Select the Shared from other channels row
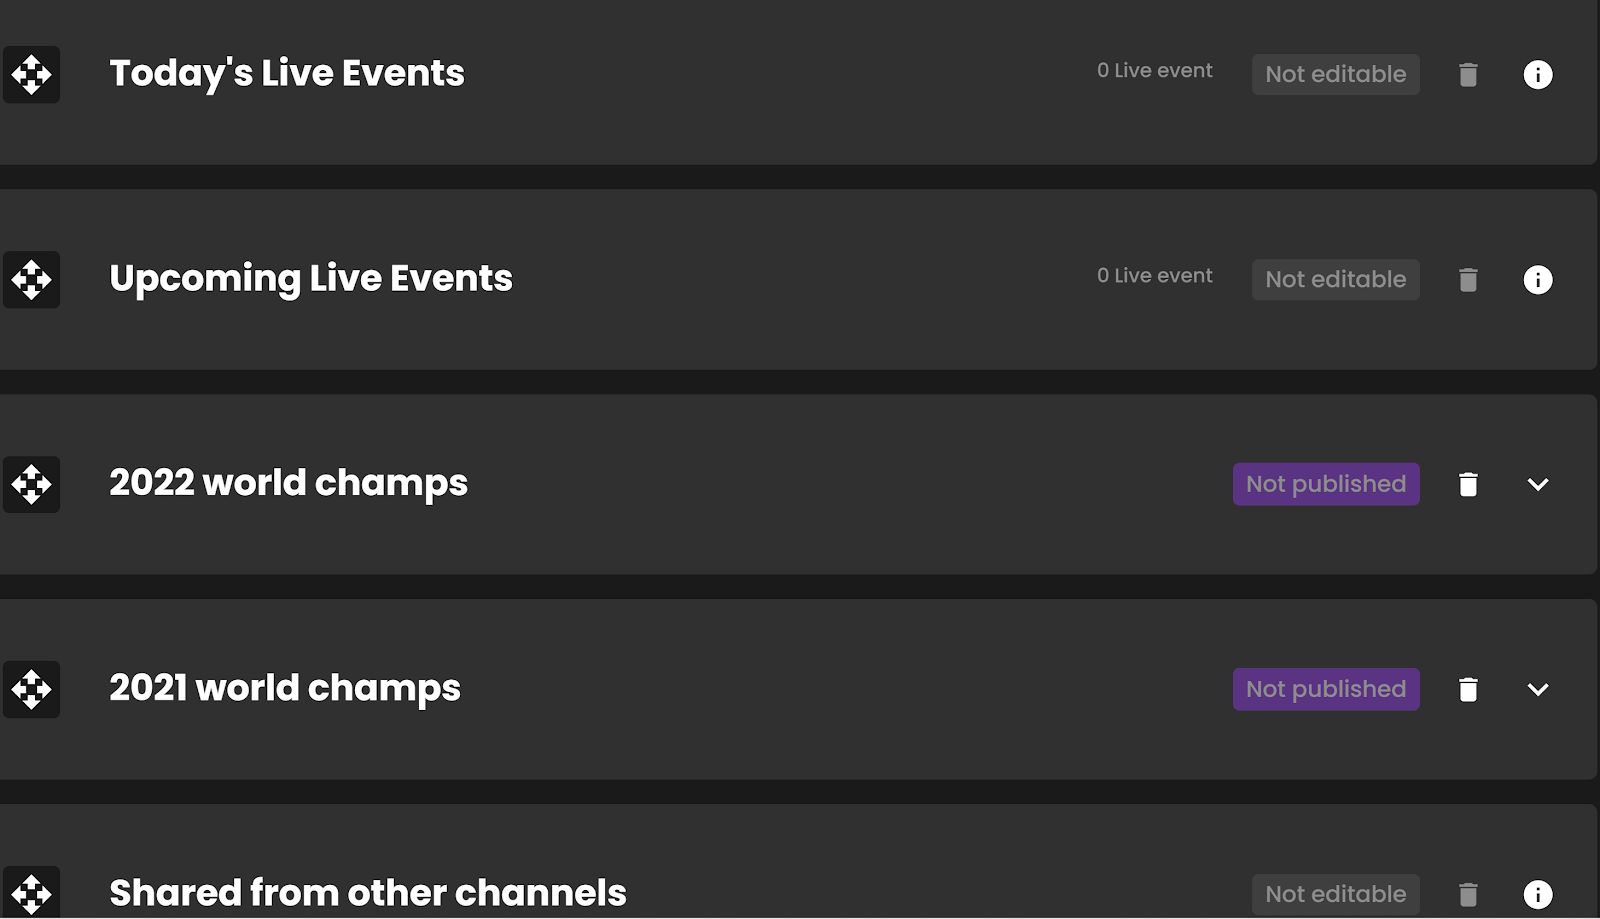 point(367,893)
